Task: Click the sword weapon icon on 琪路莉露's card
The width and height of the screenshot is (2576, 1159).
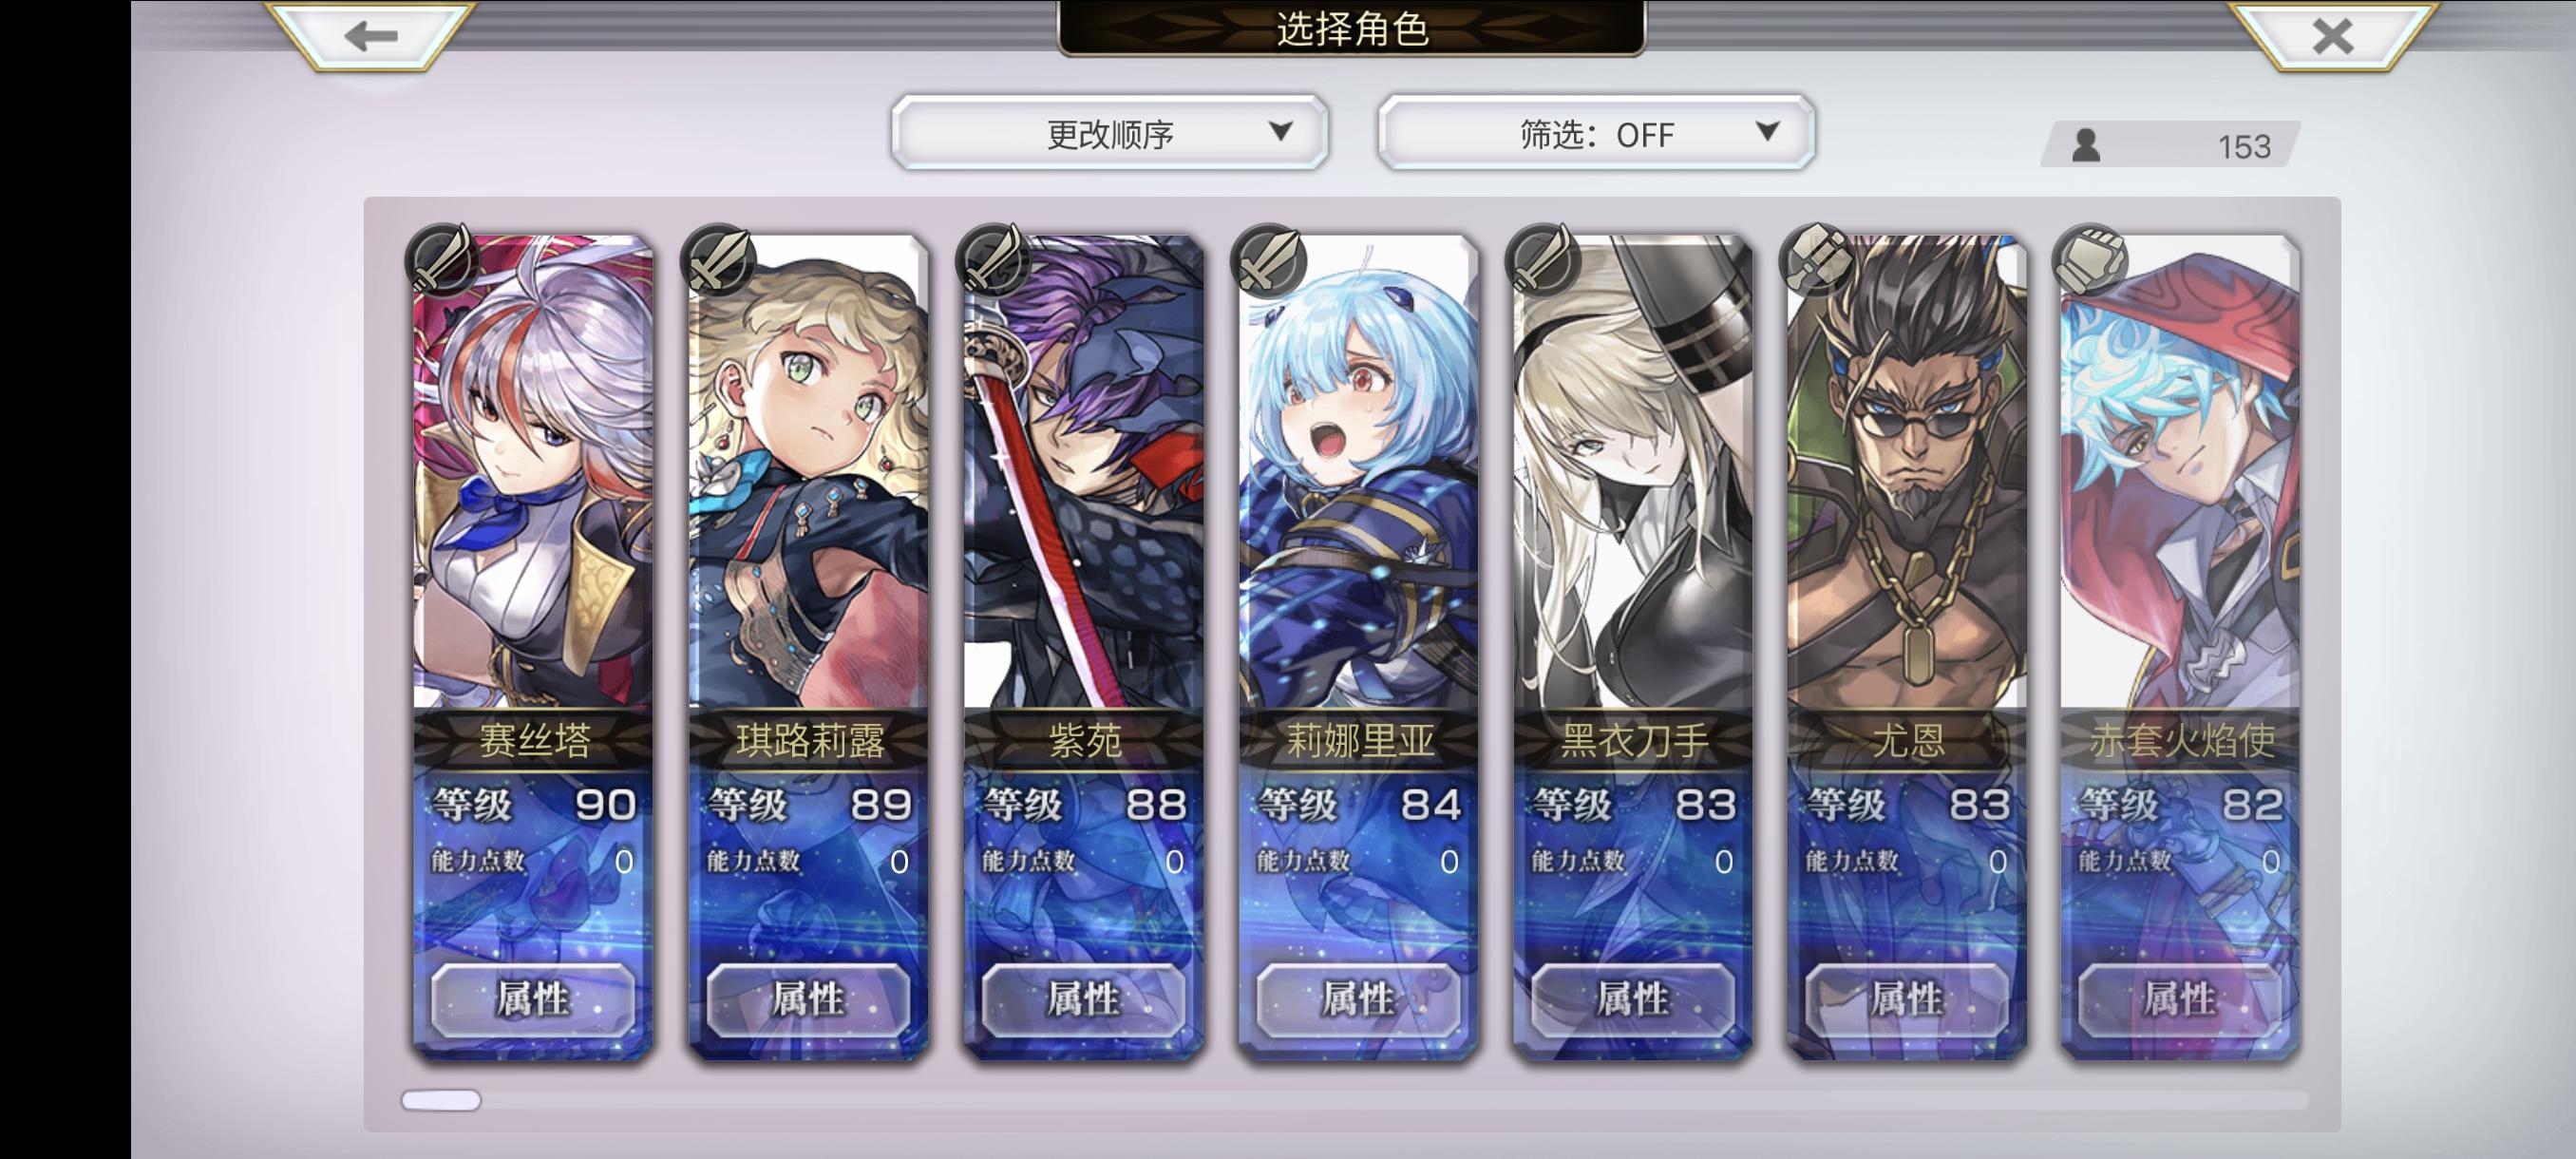Action: pos(717,260)
